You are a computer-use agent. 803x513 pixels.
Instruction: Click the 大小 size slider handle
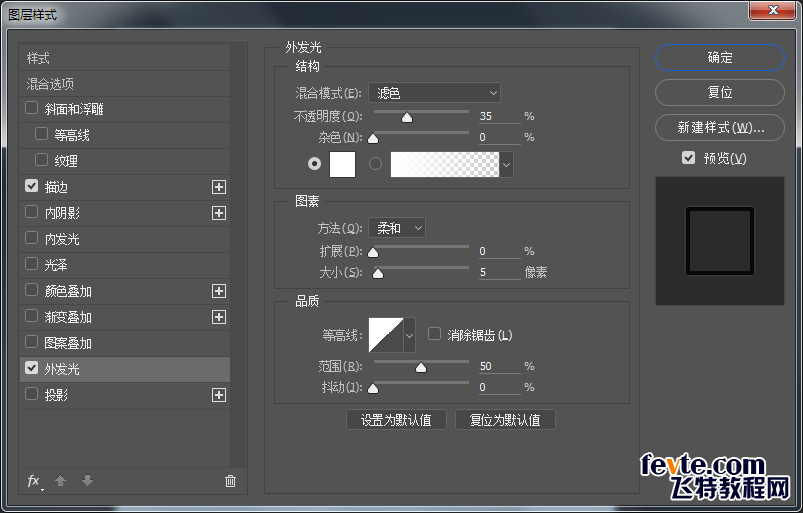(378, 273)
